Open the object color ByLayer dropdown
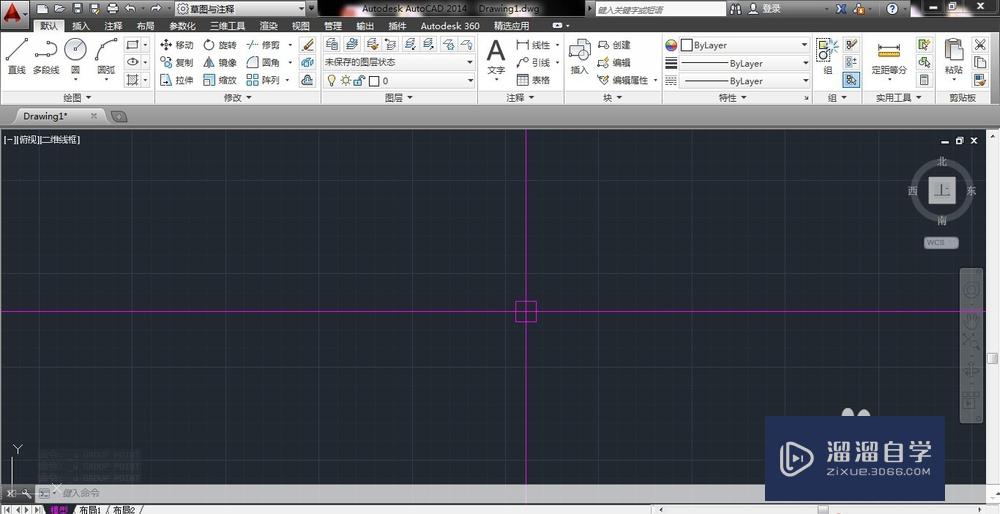Image resolution: width=1000 pixels, height=514 pixels. click(x=745, y=45)
